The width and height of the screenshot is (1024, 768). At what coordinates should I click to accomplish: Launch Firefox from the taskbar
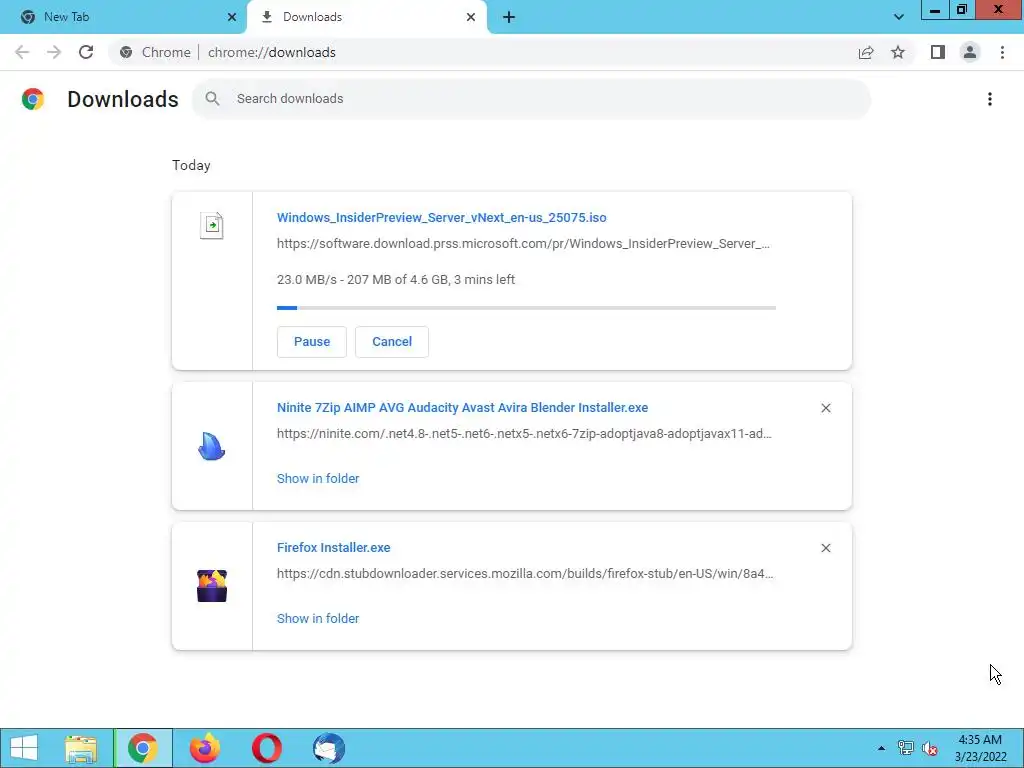tap(205, 748)
